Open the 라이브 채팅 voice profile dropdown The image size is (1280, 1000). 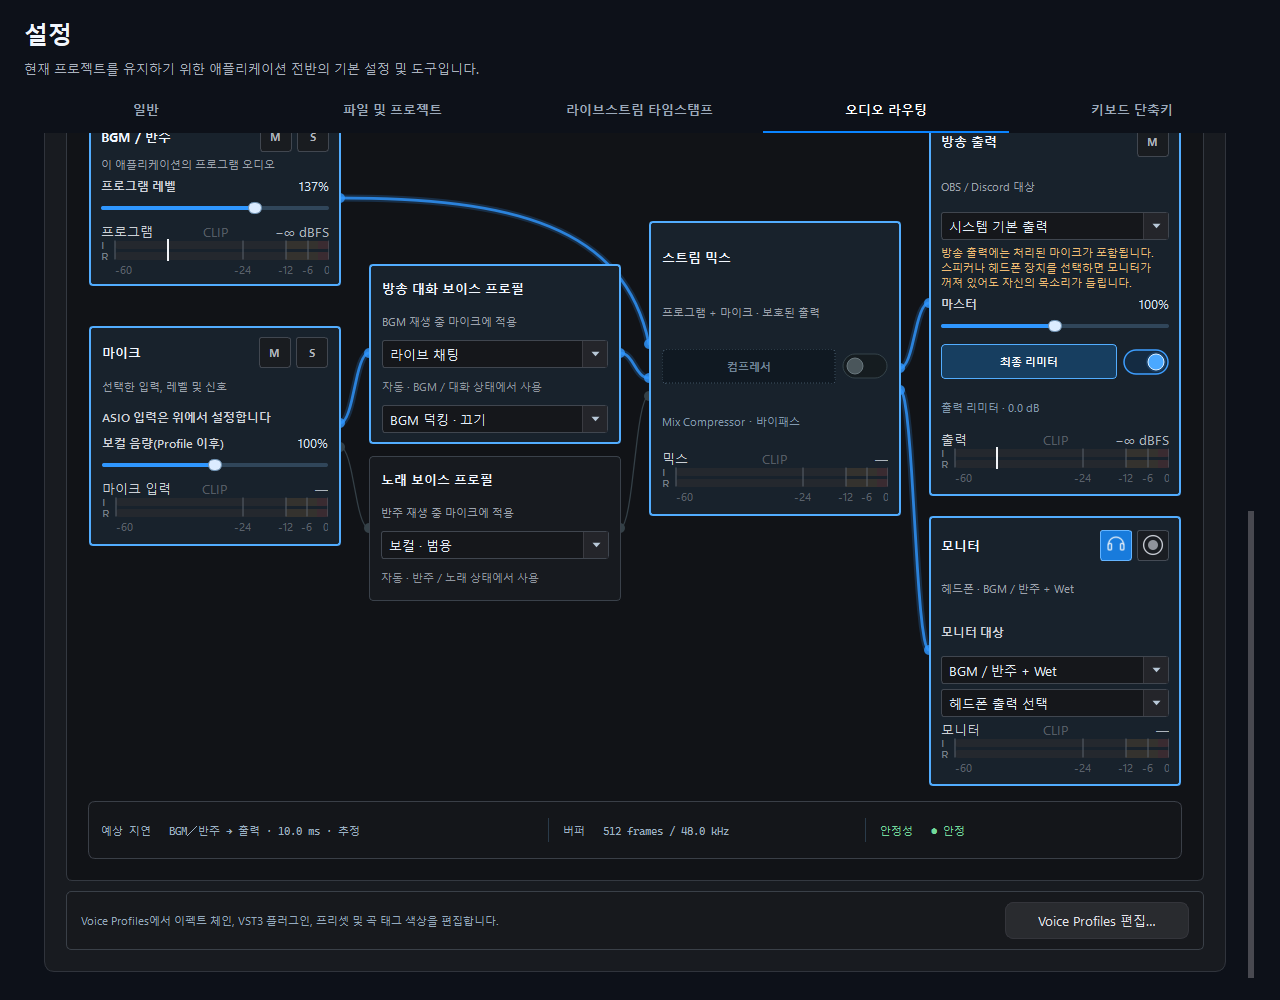pos(495,354)
